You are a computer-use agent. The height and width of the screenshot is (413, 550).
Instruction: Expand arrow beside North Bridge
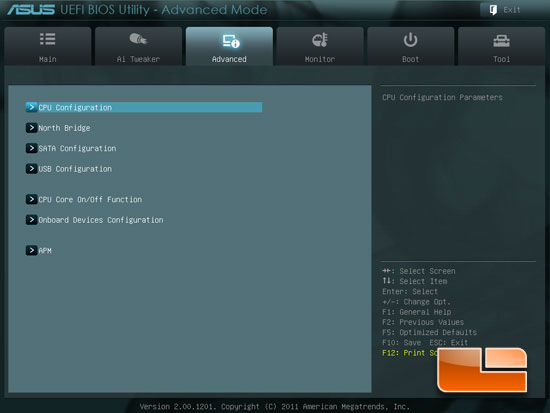coord(32,128)
